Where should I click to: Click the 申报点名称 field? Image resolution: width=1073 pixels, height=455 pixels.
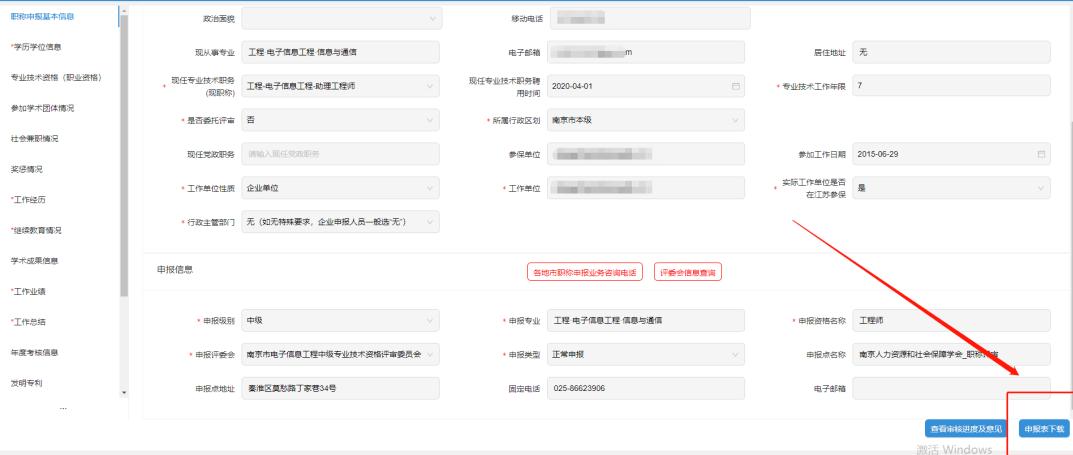pyautogui.click(x=951, y=354)
